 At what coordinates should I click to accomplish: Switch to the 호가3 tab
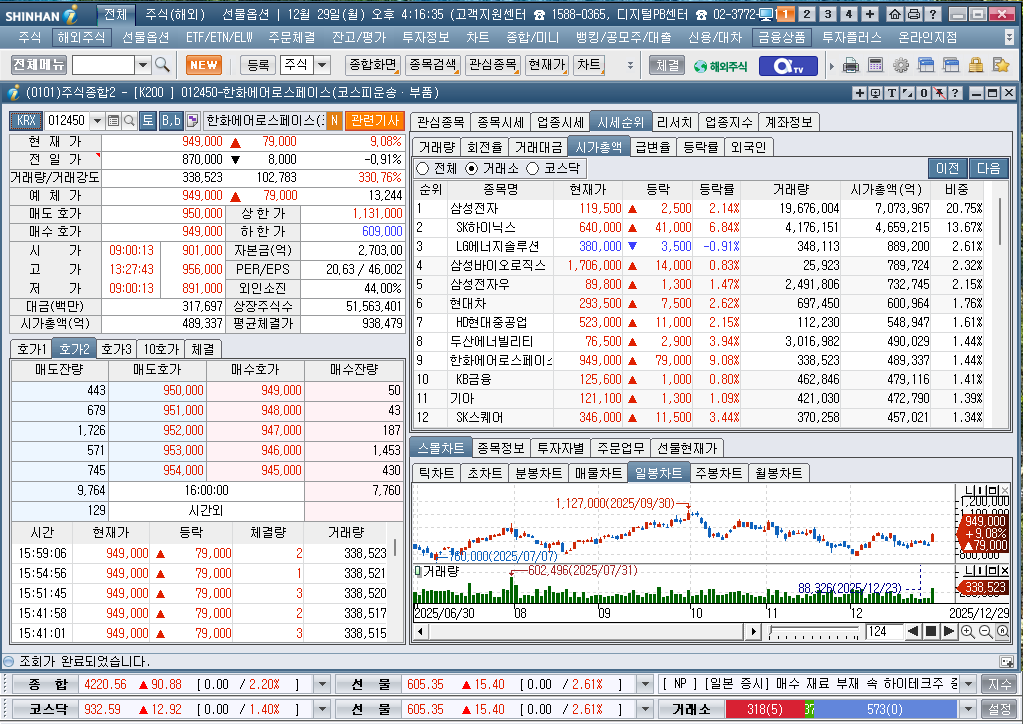point(116,349)
